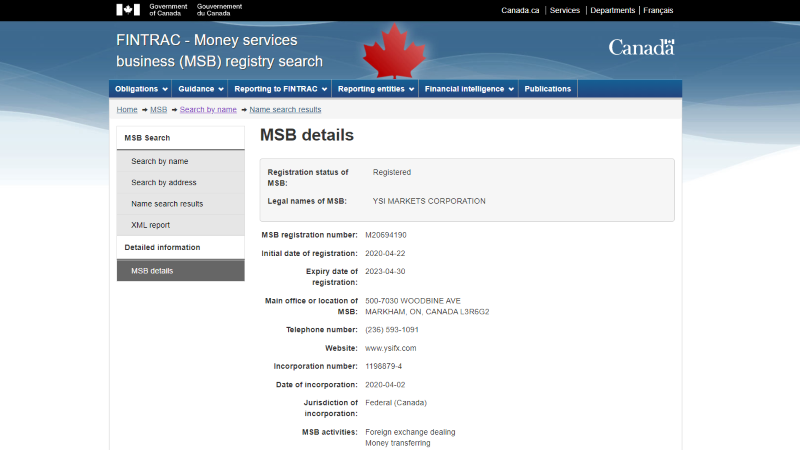Switch language to Français
Image resolution: width=800 pixels, height=450 pixels.
[x=658, y=10]
